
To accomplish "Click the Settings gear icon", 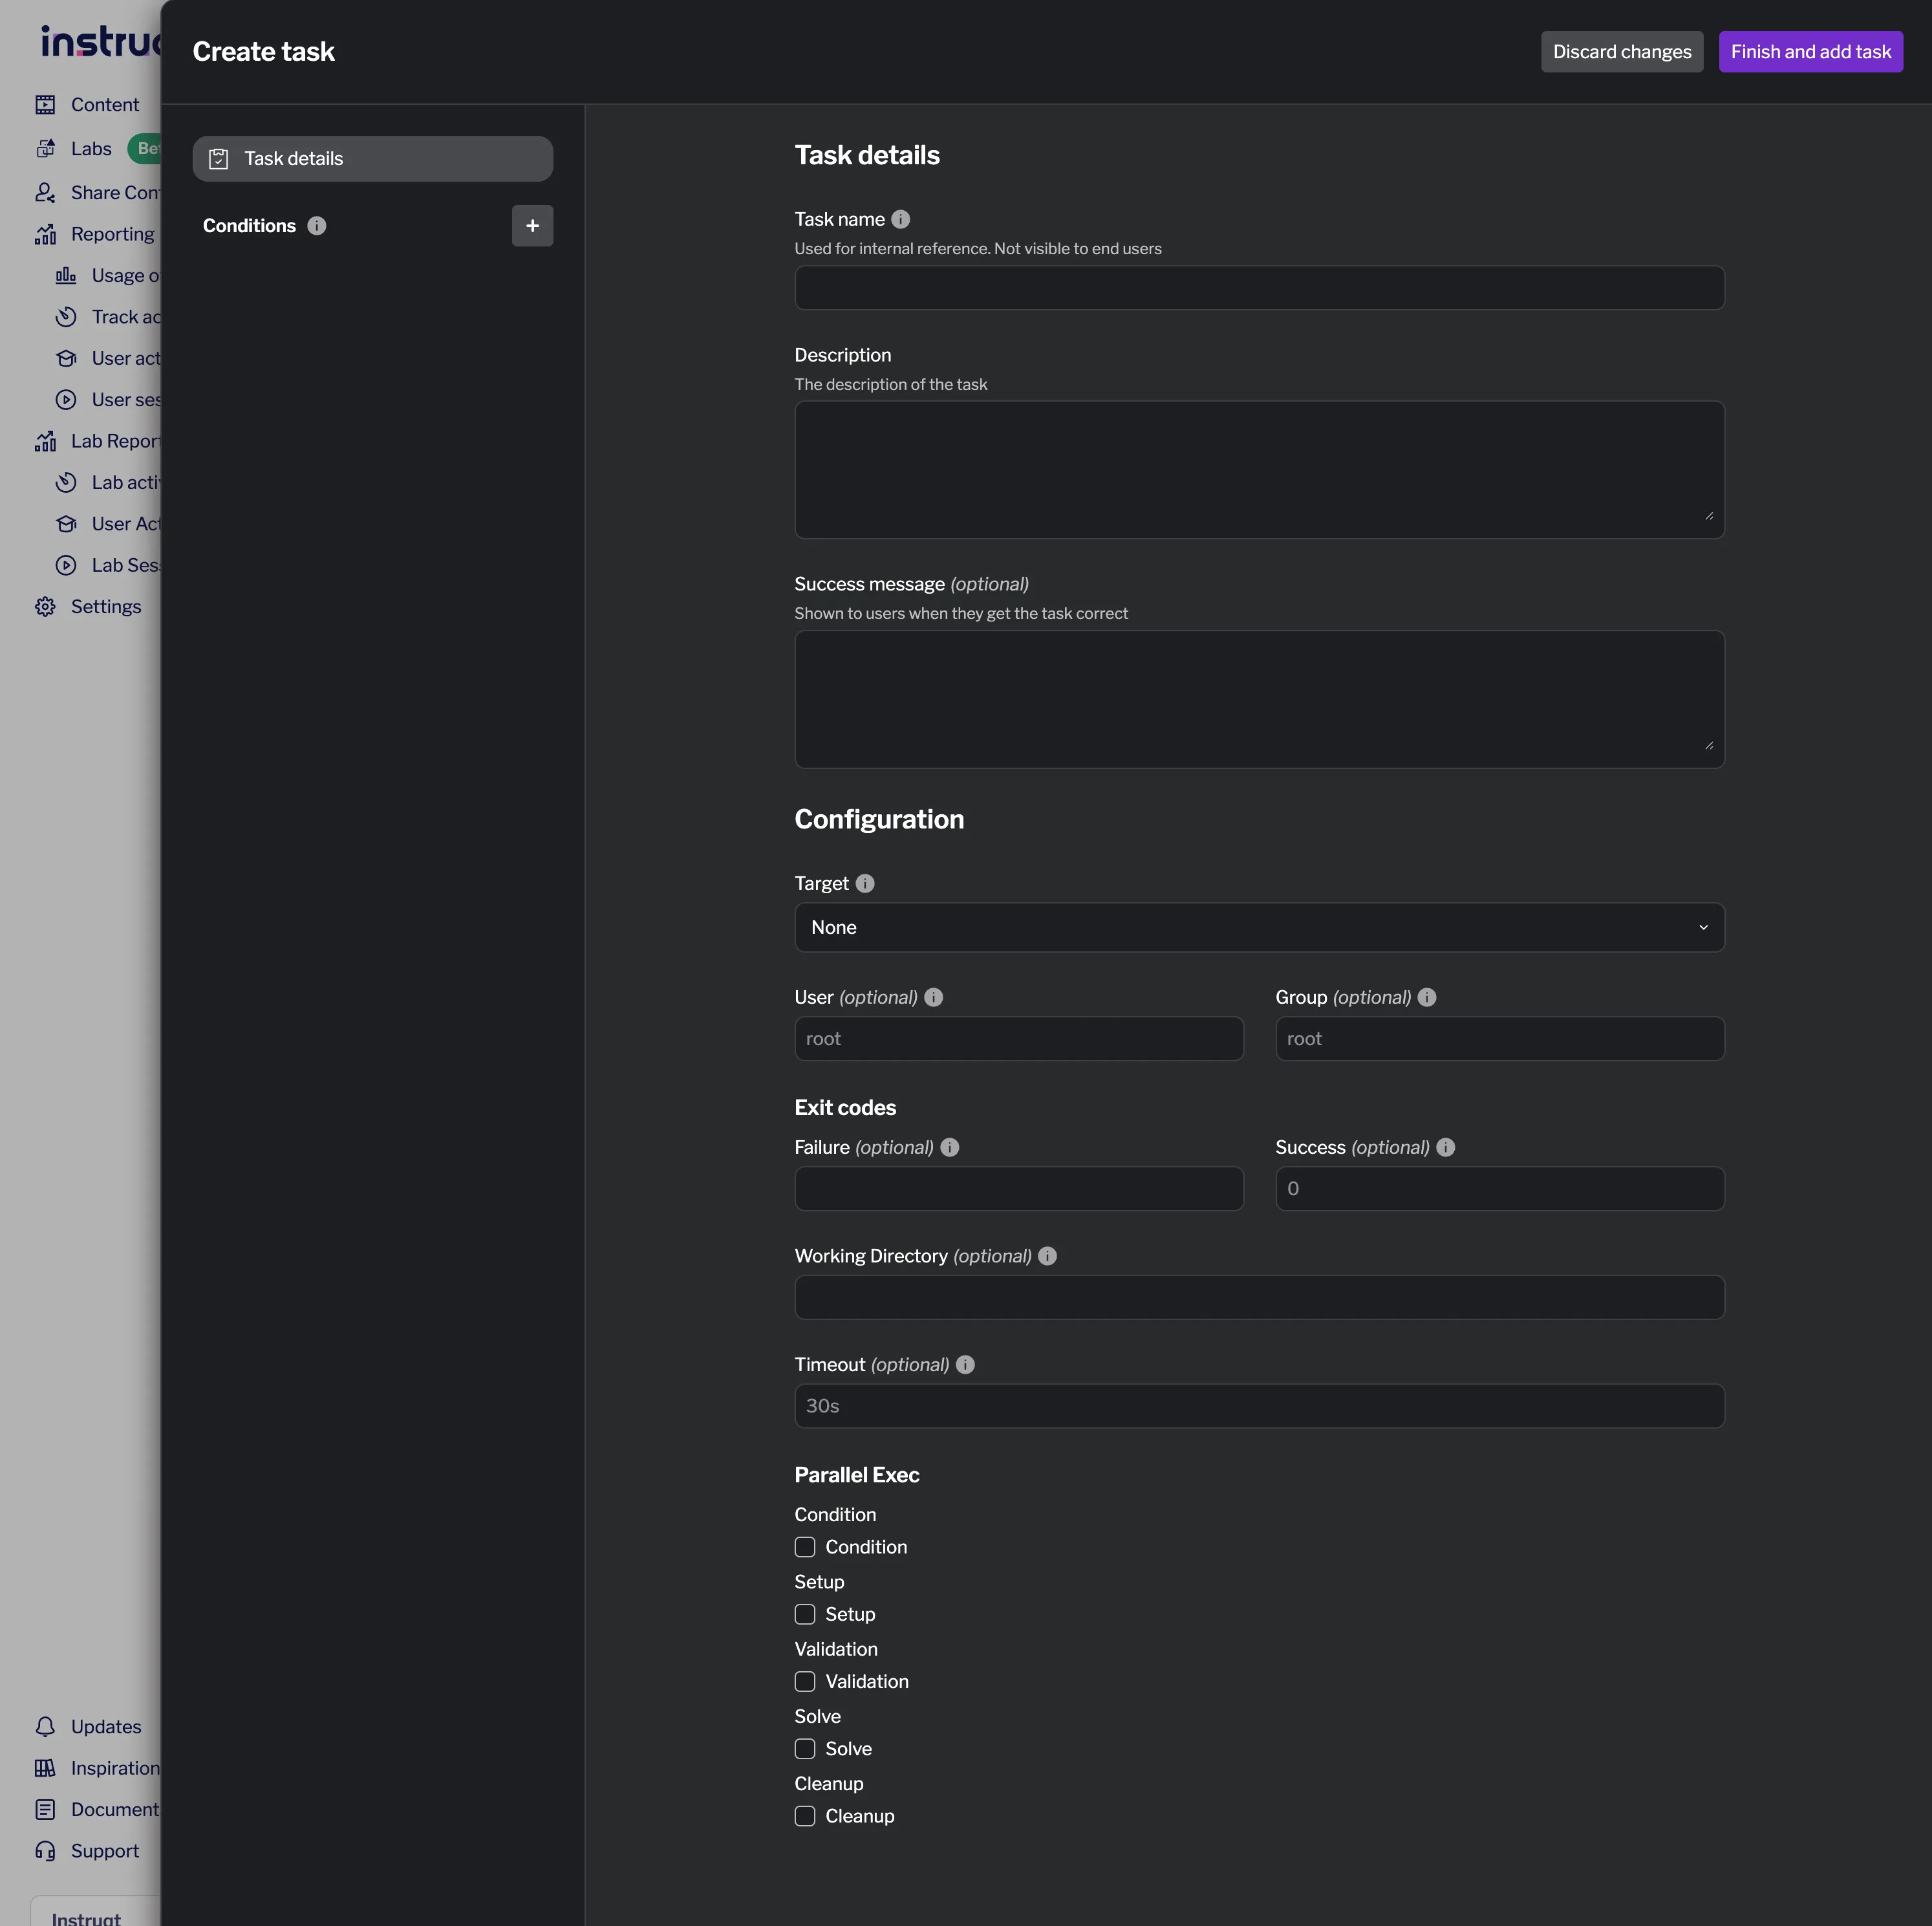I will (x=45, y=607).
